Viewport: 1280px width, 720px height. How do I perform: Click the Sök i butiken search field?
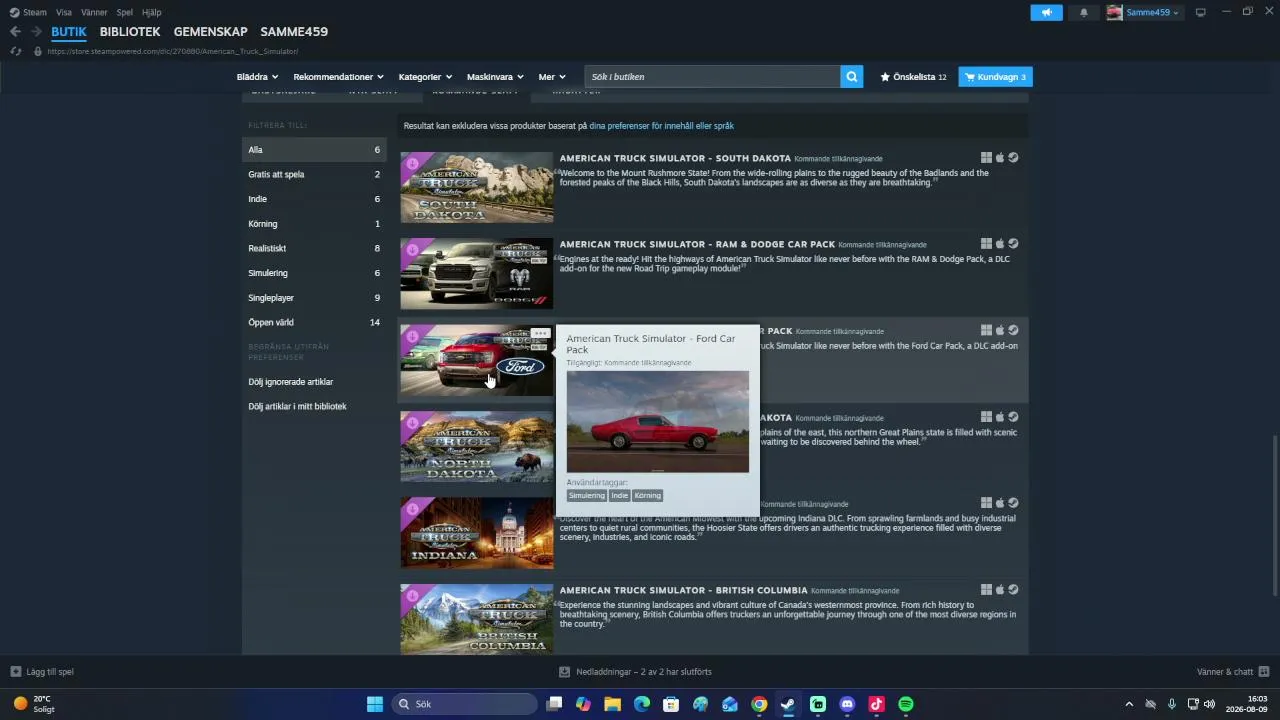pyautogui.click(x=712, y=77)
